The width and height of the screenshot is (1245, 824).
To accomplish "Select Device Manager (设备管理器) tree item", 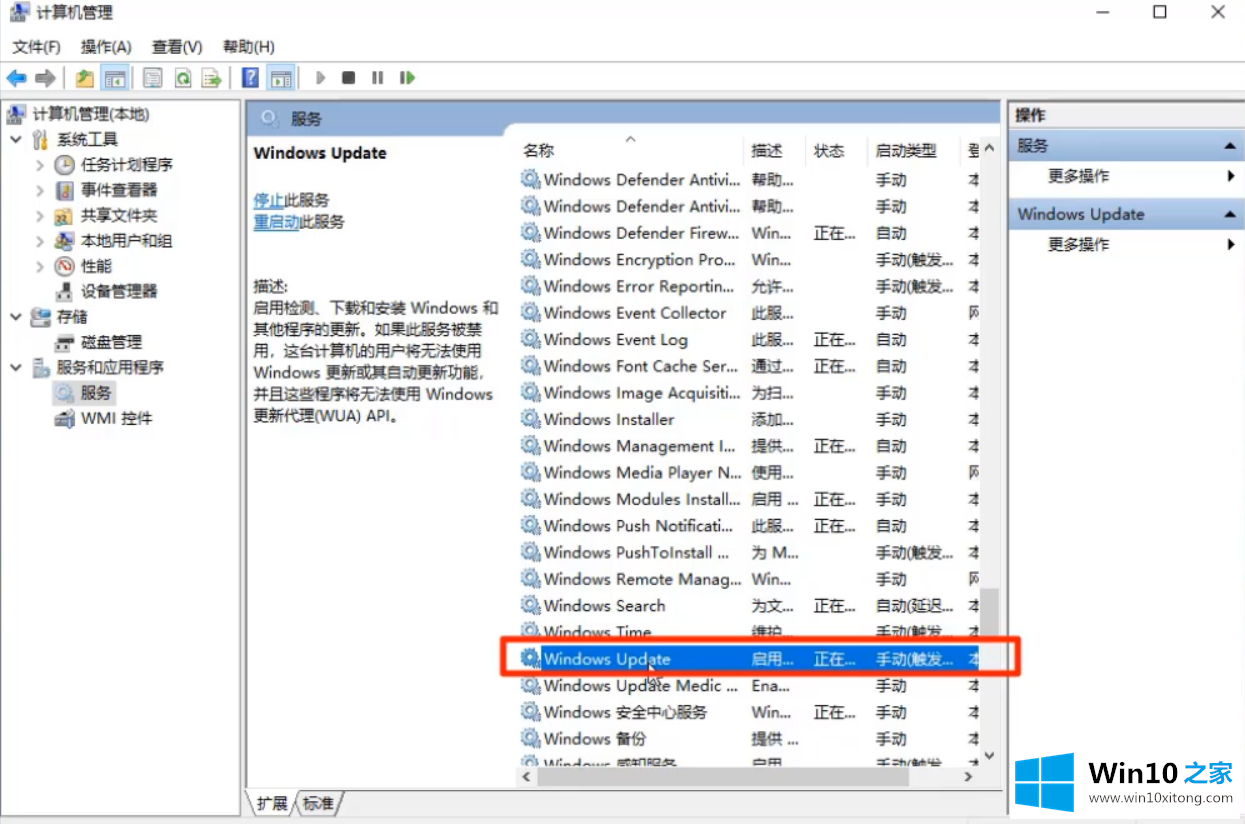I will tap(118, 291).
